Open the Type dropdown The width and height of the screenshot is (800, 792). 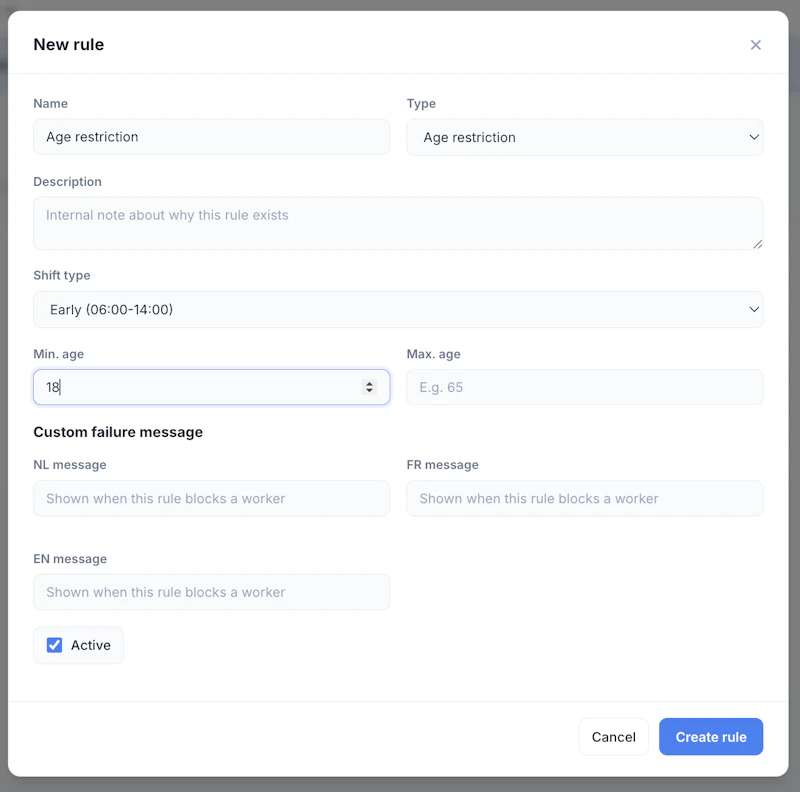point(584,137)
